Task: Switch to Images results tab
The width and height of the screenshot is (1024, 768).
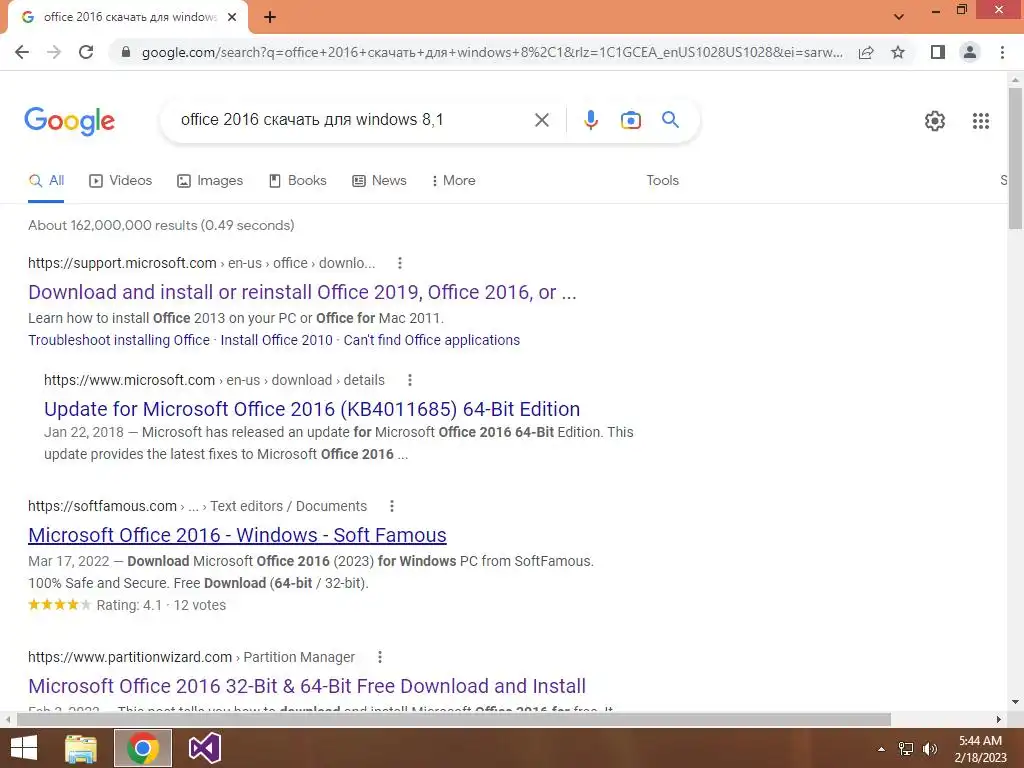Action: click(210, 181)
